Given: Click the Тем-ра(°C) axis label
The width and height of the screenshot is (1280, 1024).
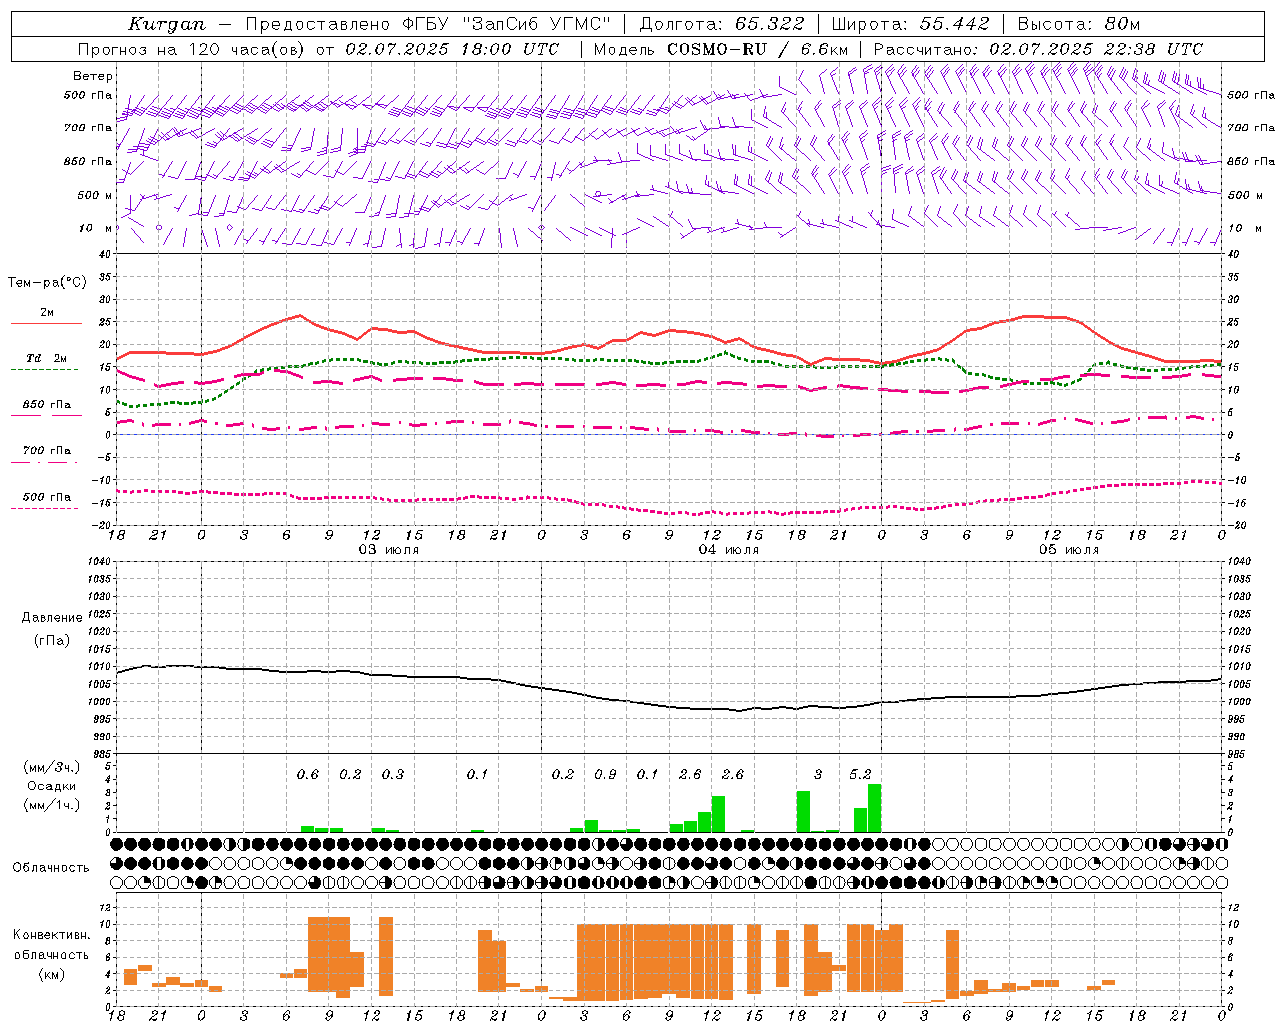Looking at the screenshot, I should [47, 282].
